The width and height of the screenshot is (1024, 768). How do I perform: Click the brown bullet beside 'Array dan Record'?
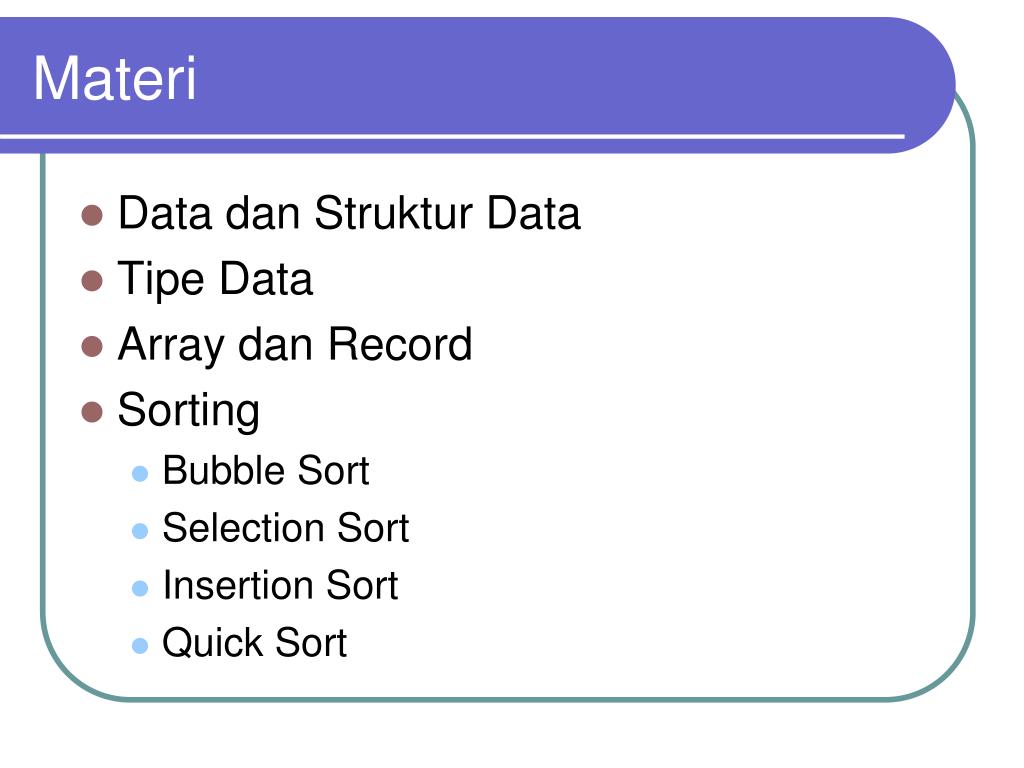(x=92, y=347)
